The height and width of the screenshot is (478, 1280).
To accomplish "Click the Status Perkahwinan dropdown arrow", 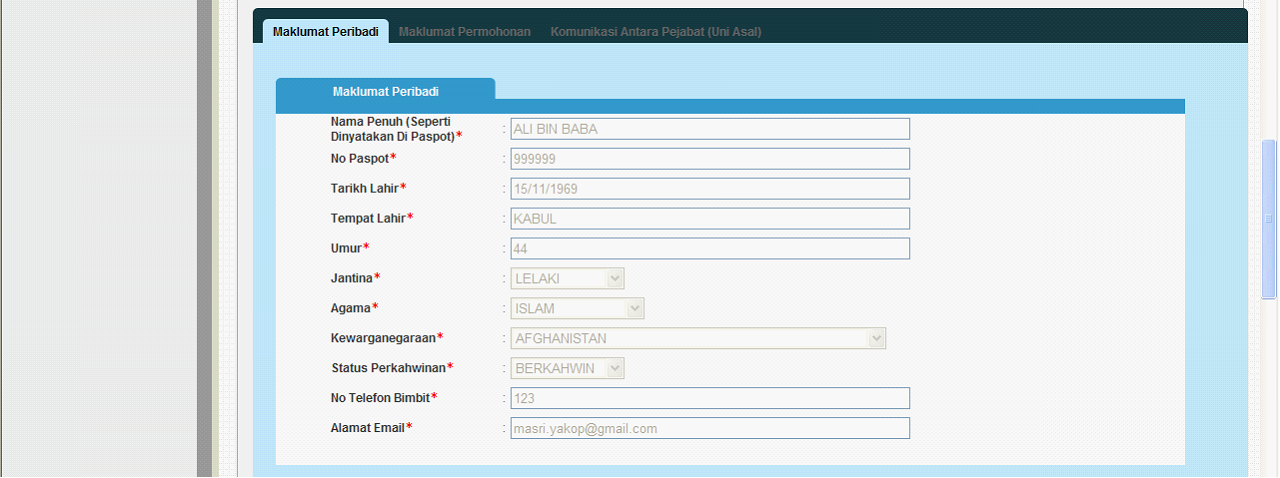I will coord(616,368).
